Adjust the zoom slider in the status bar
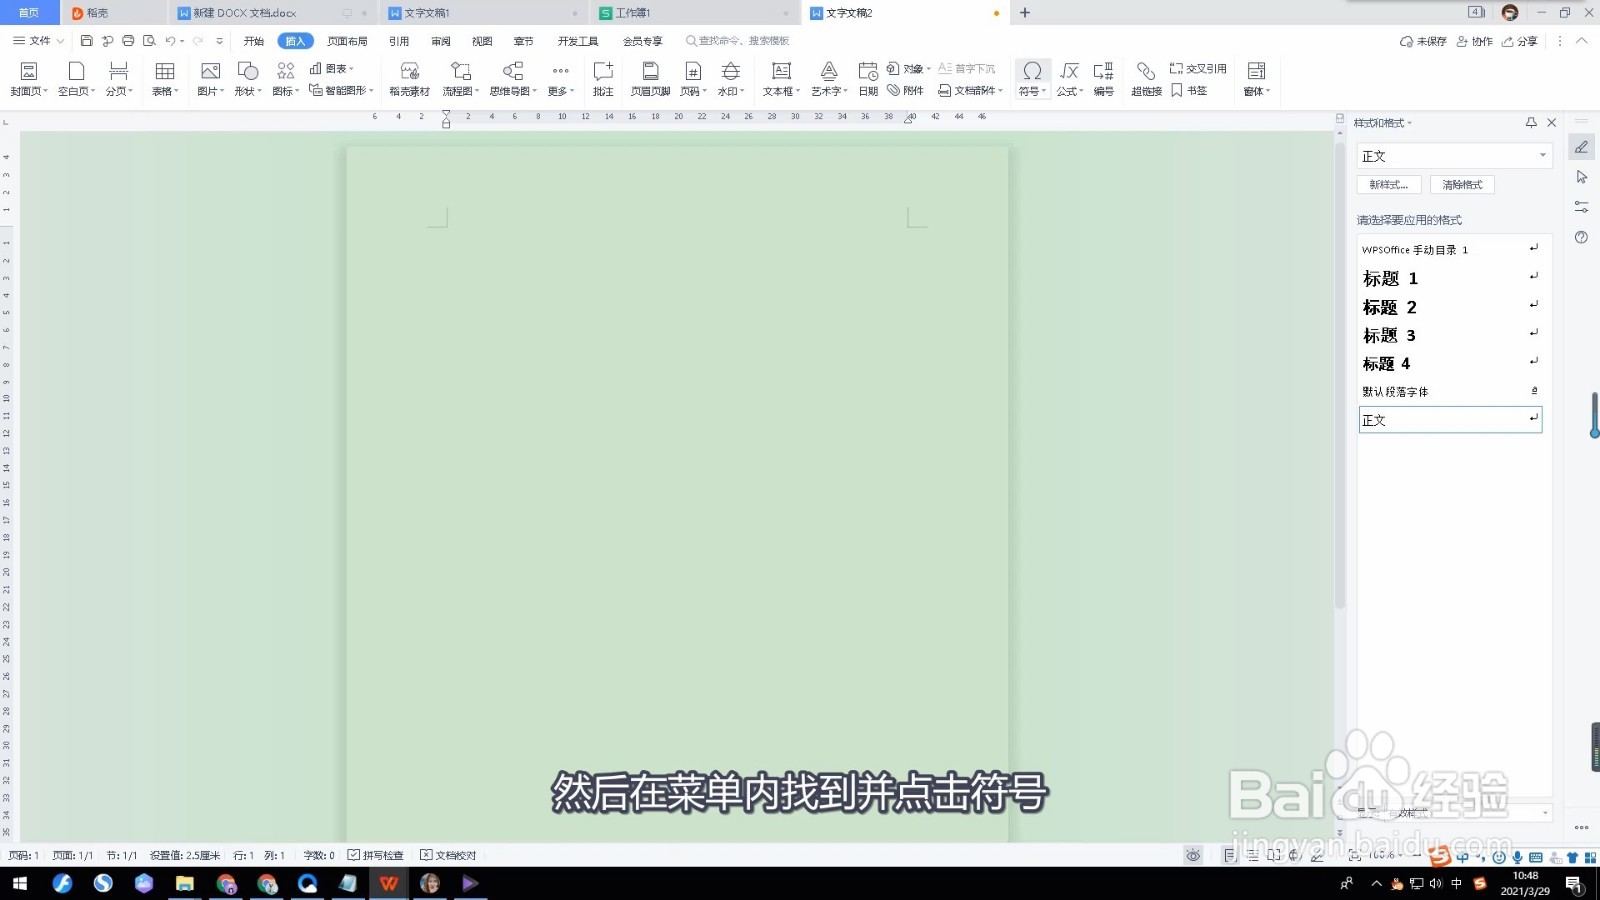 coord(1417,855)
